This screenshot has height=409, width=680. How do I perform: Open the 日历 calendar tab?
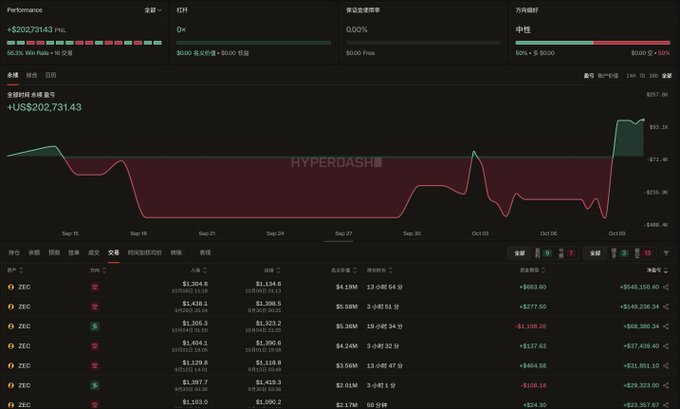pos(51,75)
